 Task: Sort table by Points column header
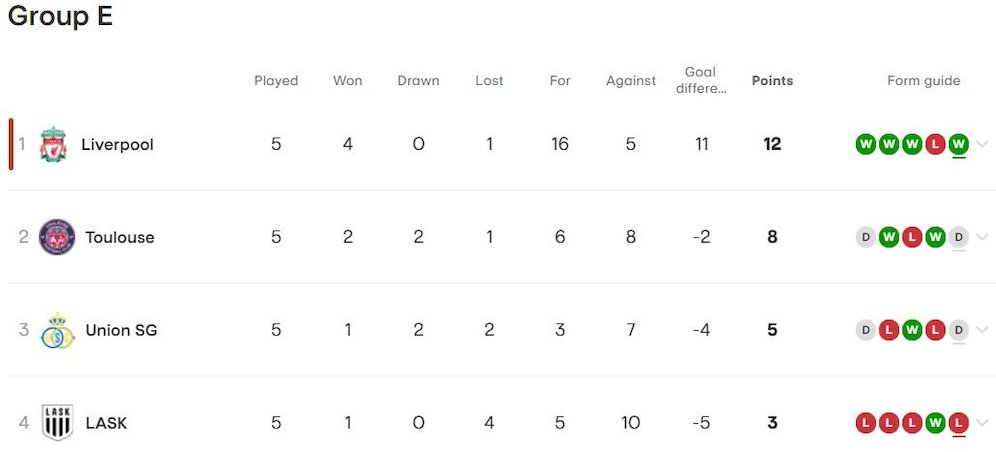(x=772, y=81)
